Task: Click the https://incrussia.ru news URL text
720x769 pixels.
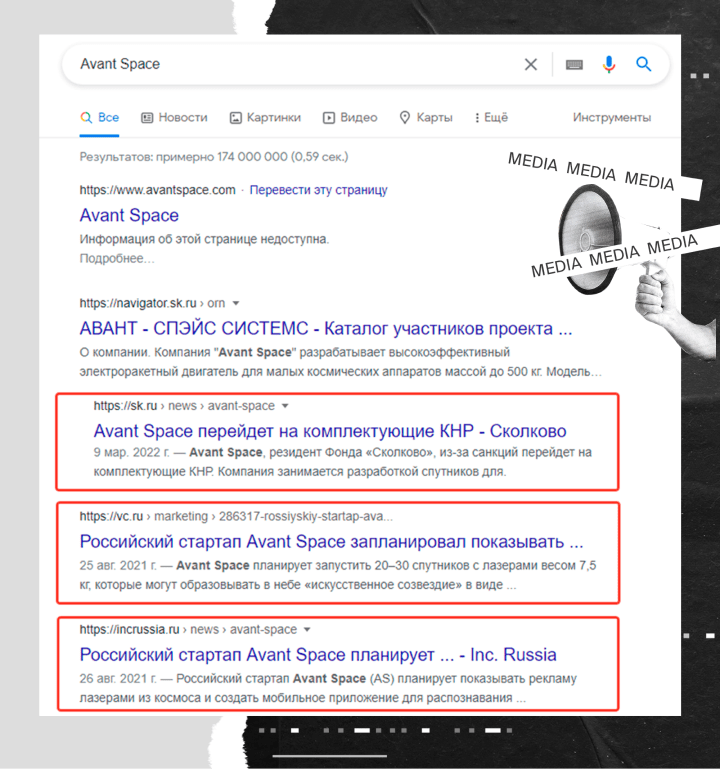Action: (188, 629)
